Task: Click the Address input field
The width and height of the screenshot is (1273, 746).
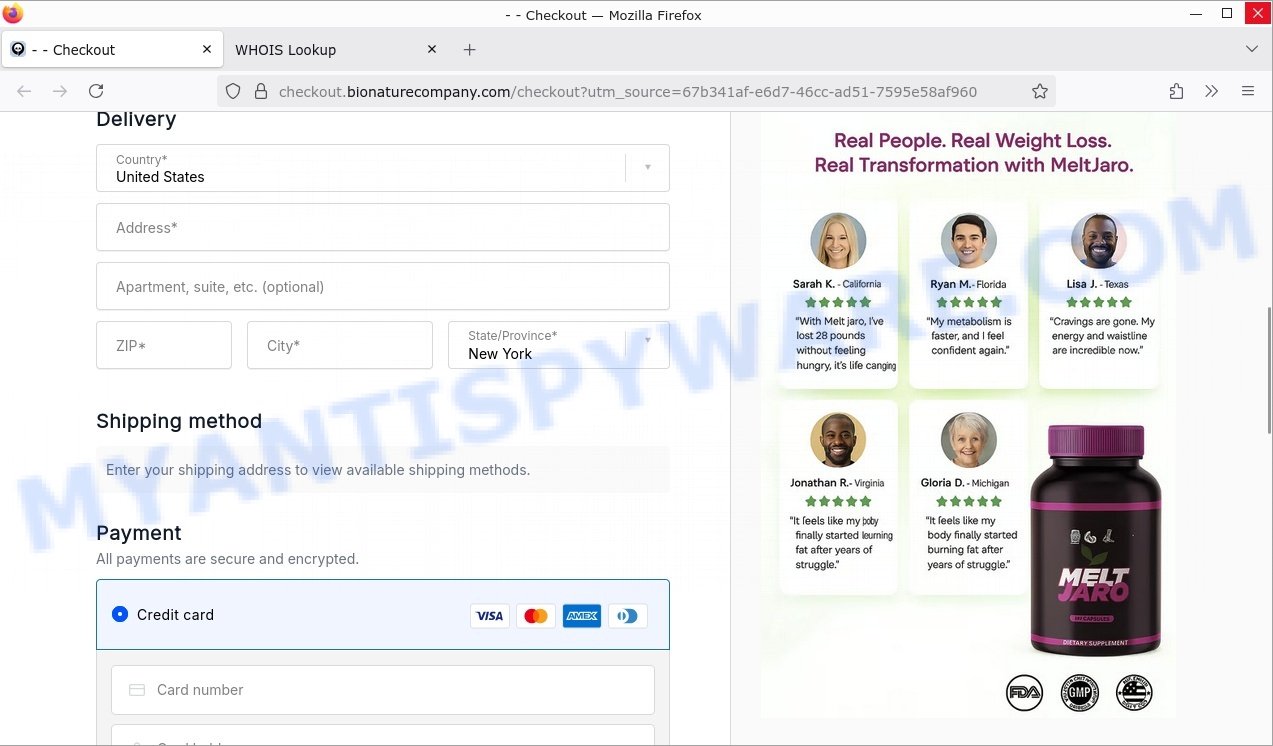Action: coord(382,228)
